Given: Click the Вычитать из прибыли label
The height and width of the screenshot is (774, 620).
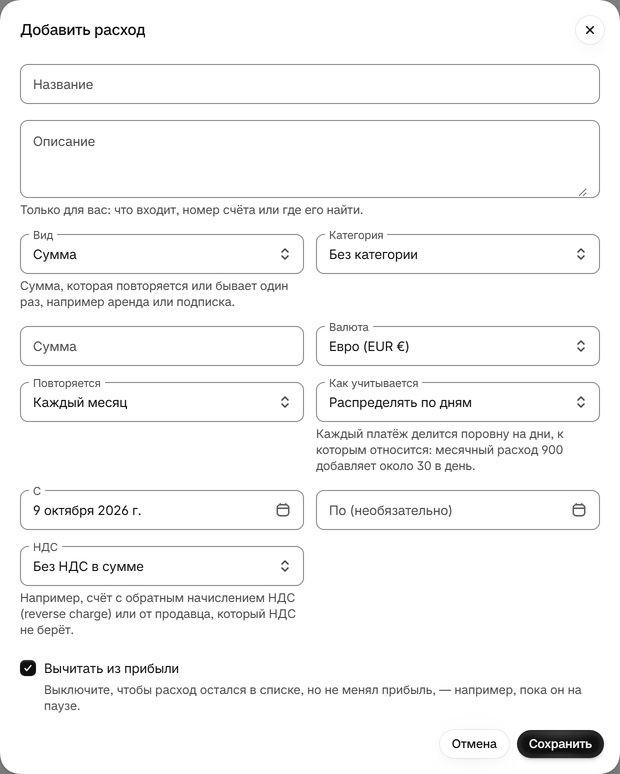Looking at the screenshot, I should click(112, 668).
